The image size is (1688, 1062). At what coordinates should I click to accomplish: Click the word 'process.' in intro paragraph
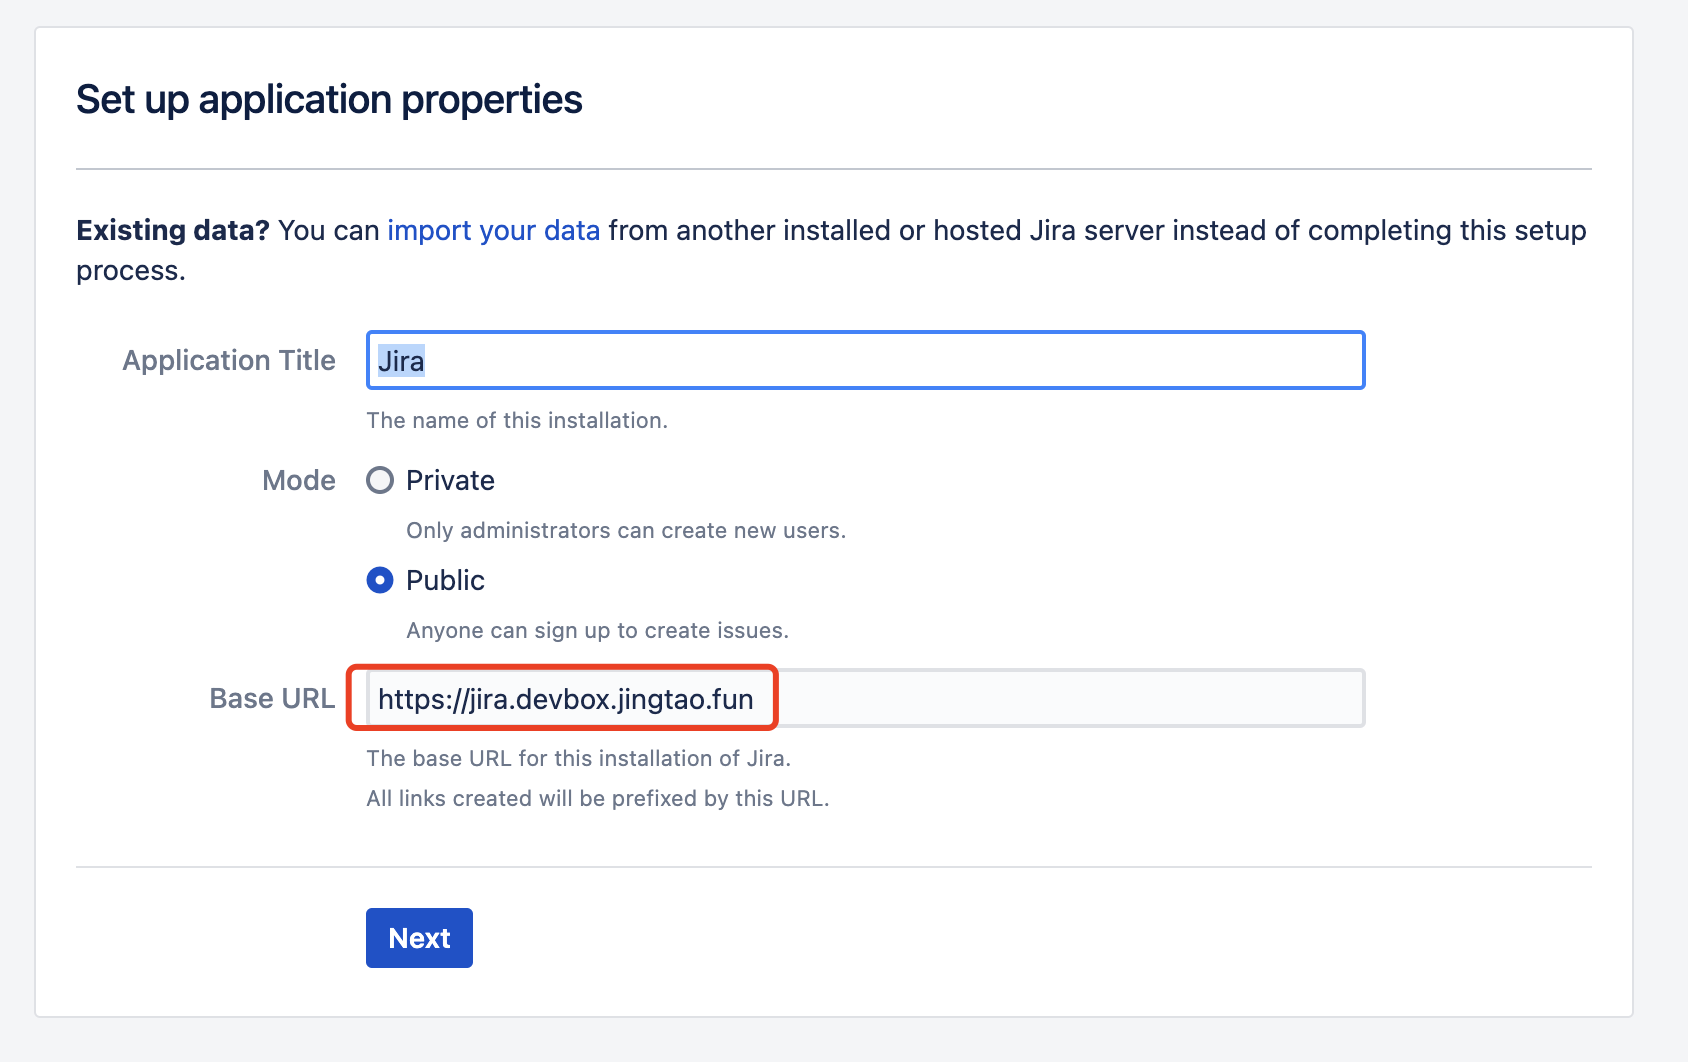pyautogui.click(x=131, y=271)
